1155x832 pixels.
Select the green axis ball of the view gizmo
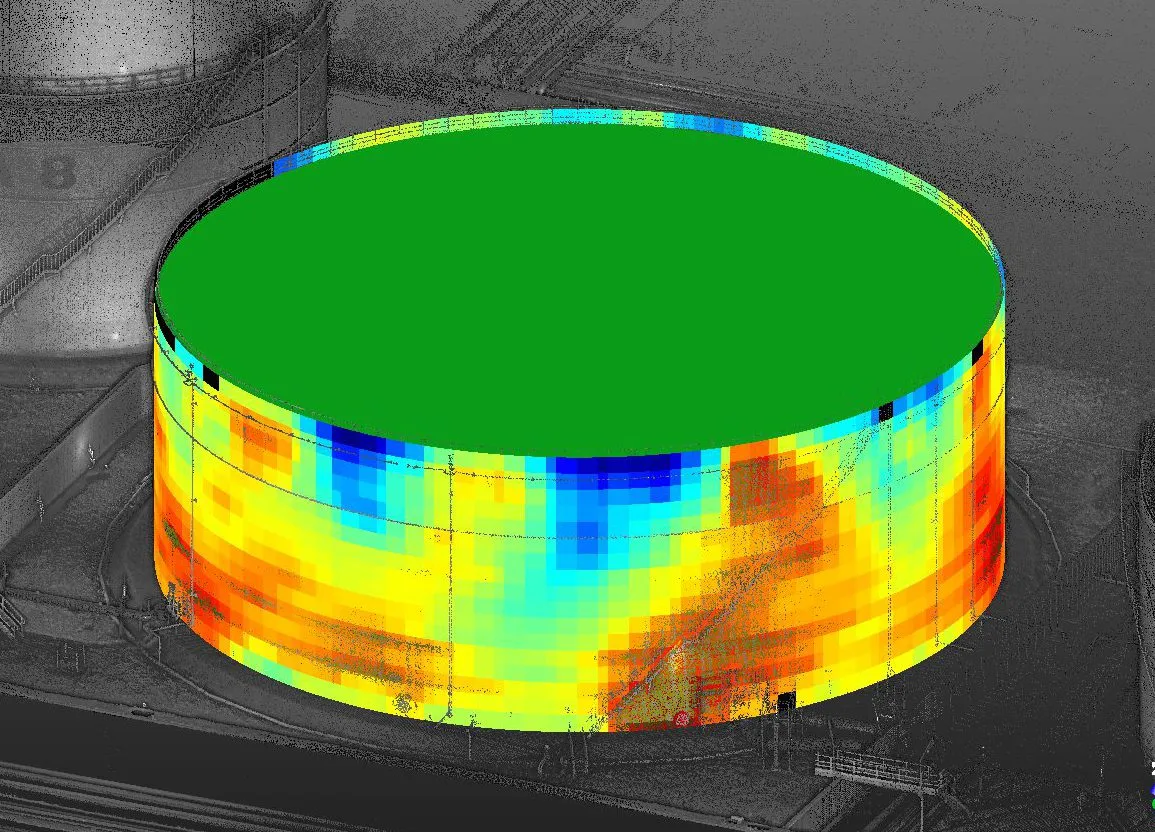click(x=1153, y=803)
